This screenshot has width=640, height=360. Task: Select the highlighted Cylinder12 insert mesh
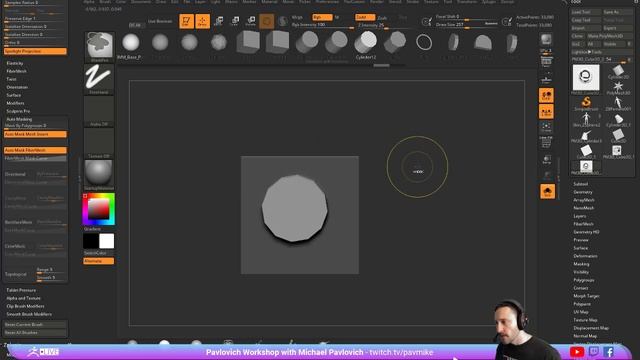366,42
